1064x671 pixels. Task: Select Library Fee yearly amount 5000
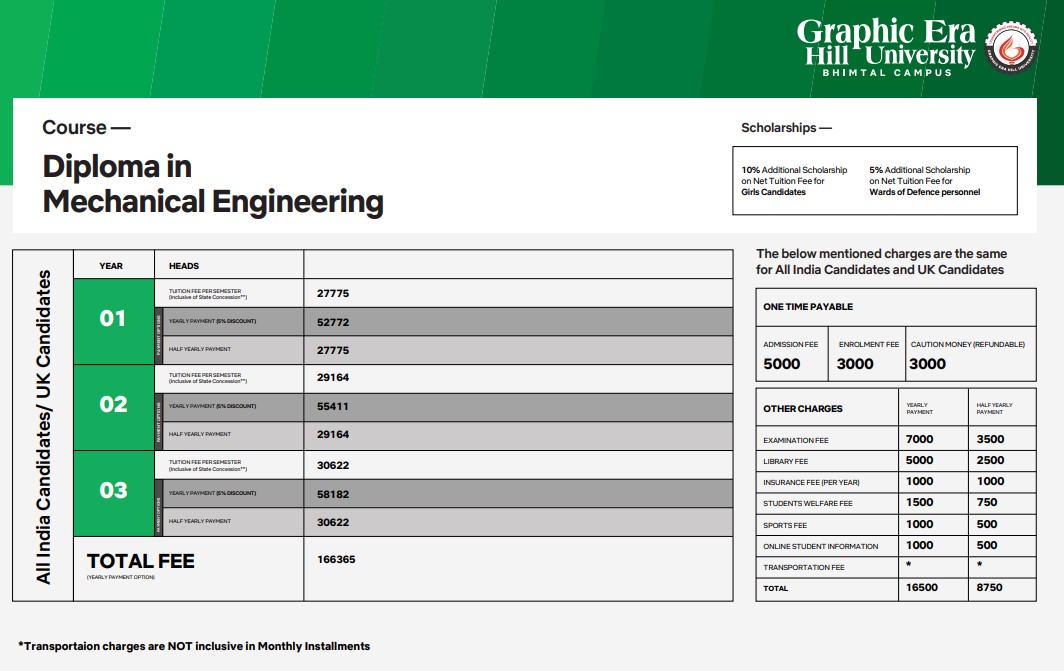[919, 460]
